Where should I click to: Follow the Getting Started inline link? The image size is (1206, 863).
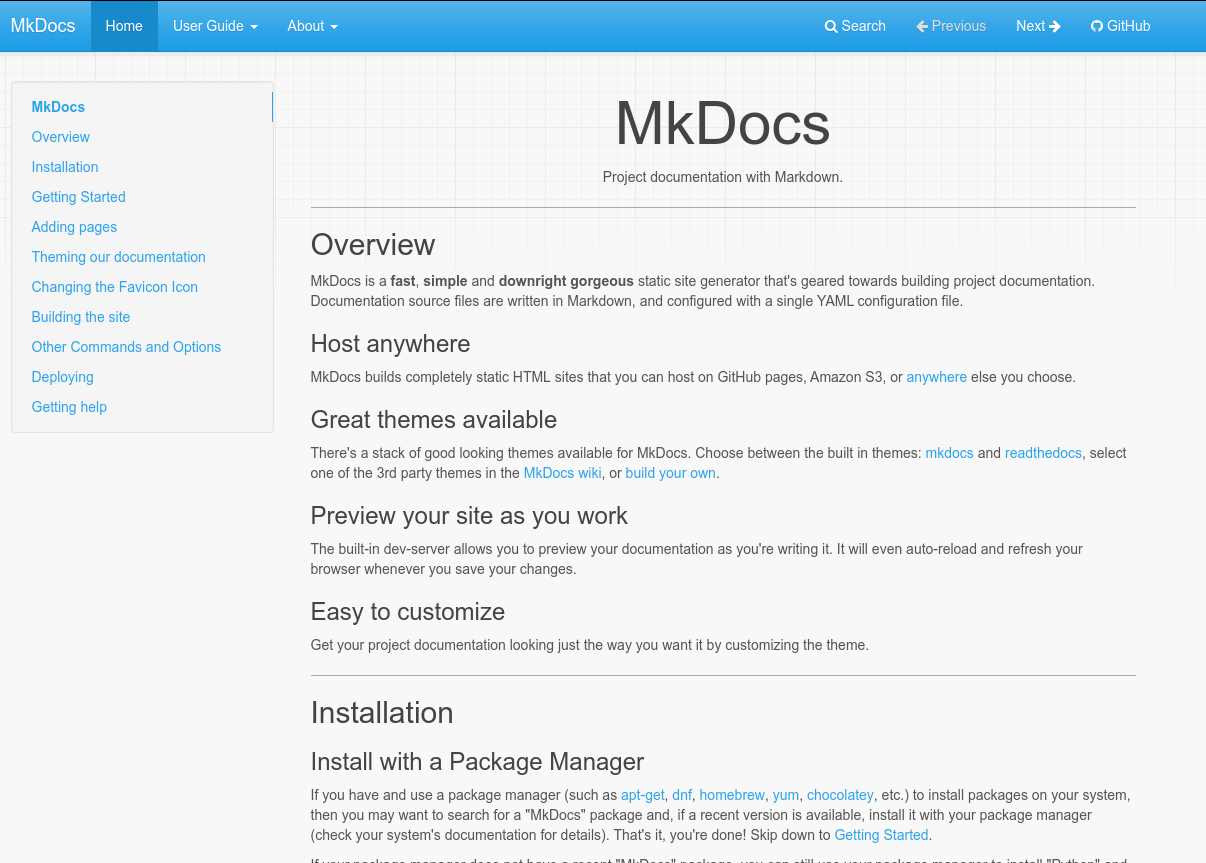(x=882, y=835)
